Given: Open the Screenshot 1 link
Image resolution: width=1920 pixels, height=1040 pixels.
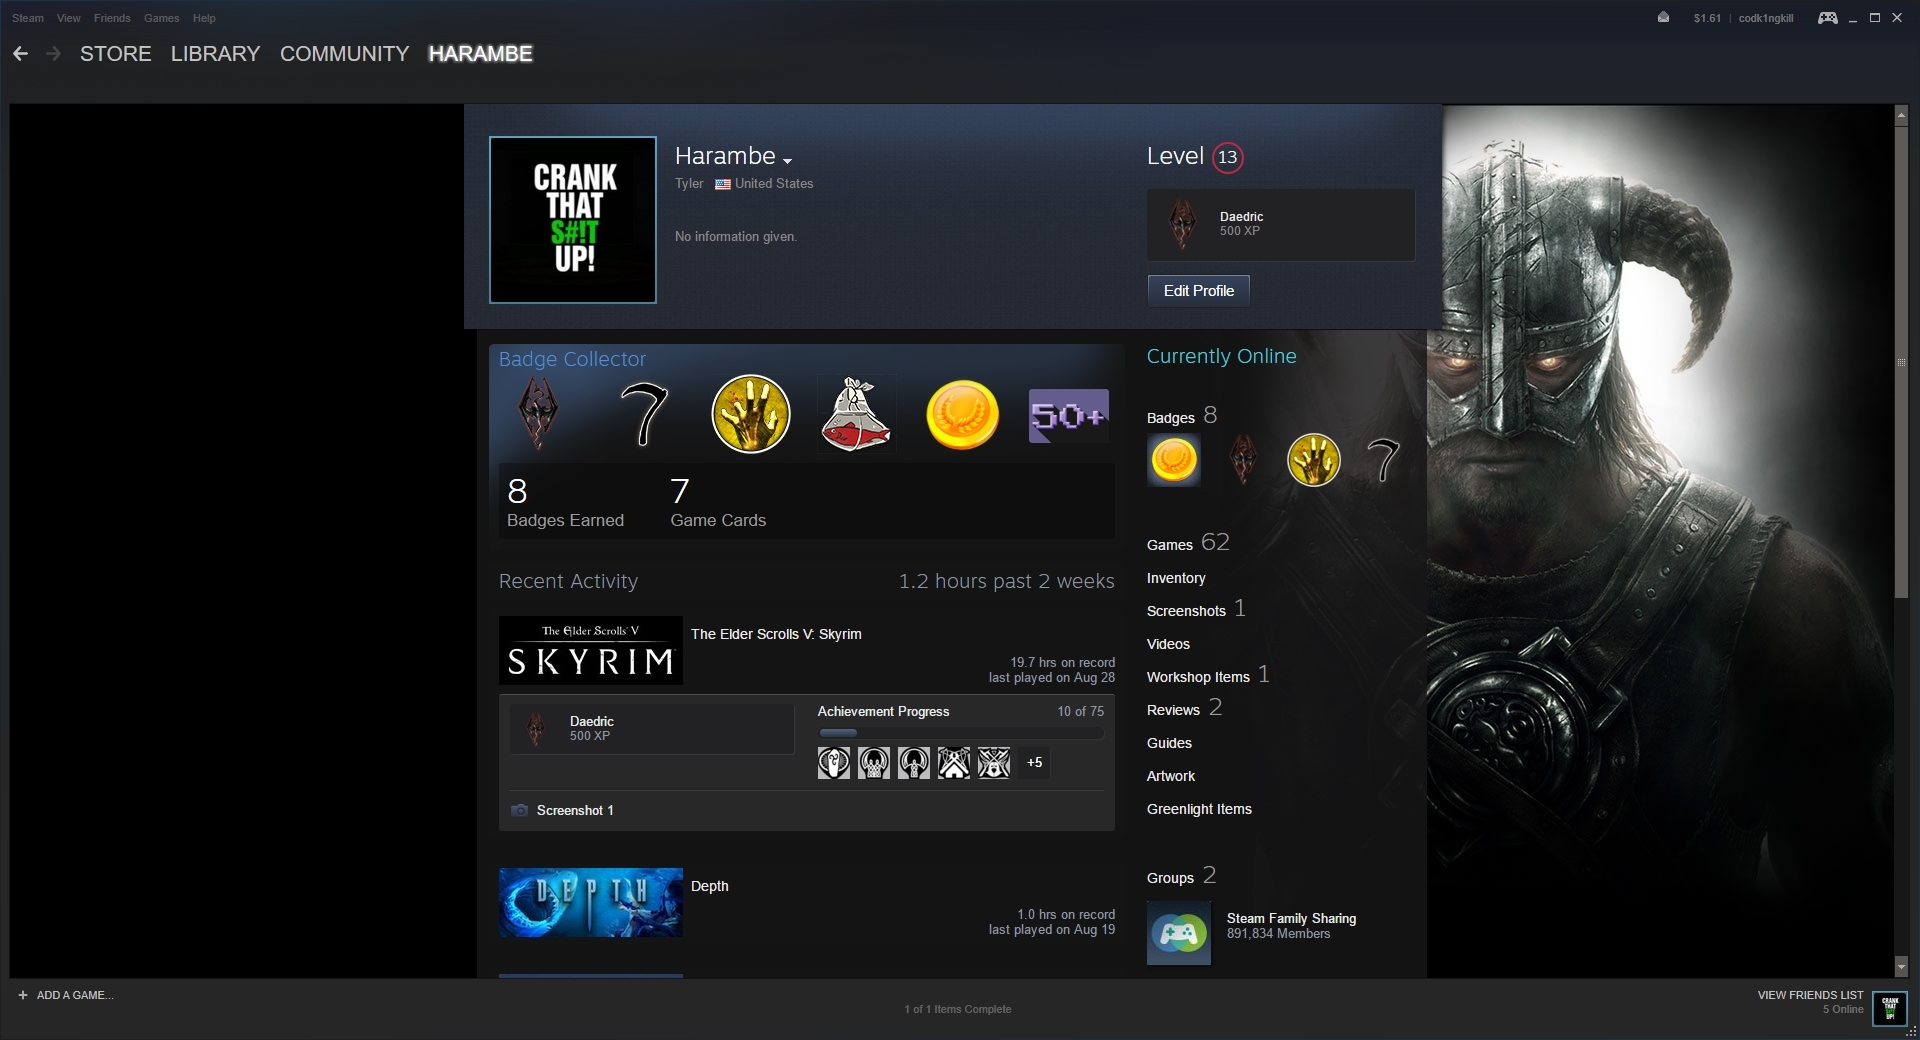Looking at the screenshot, I should point(575,810).
